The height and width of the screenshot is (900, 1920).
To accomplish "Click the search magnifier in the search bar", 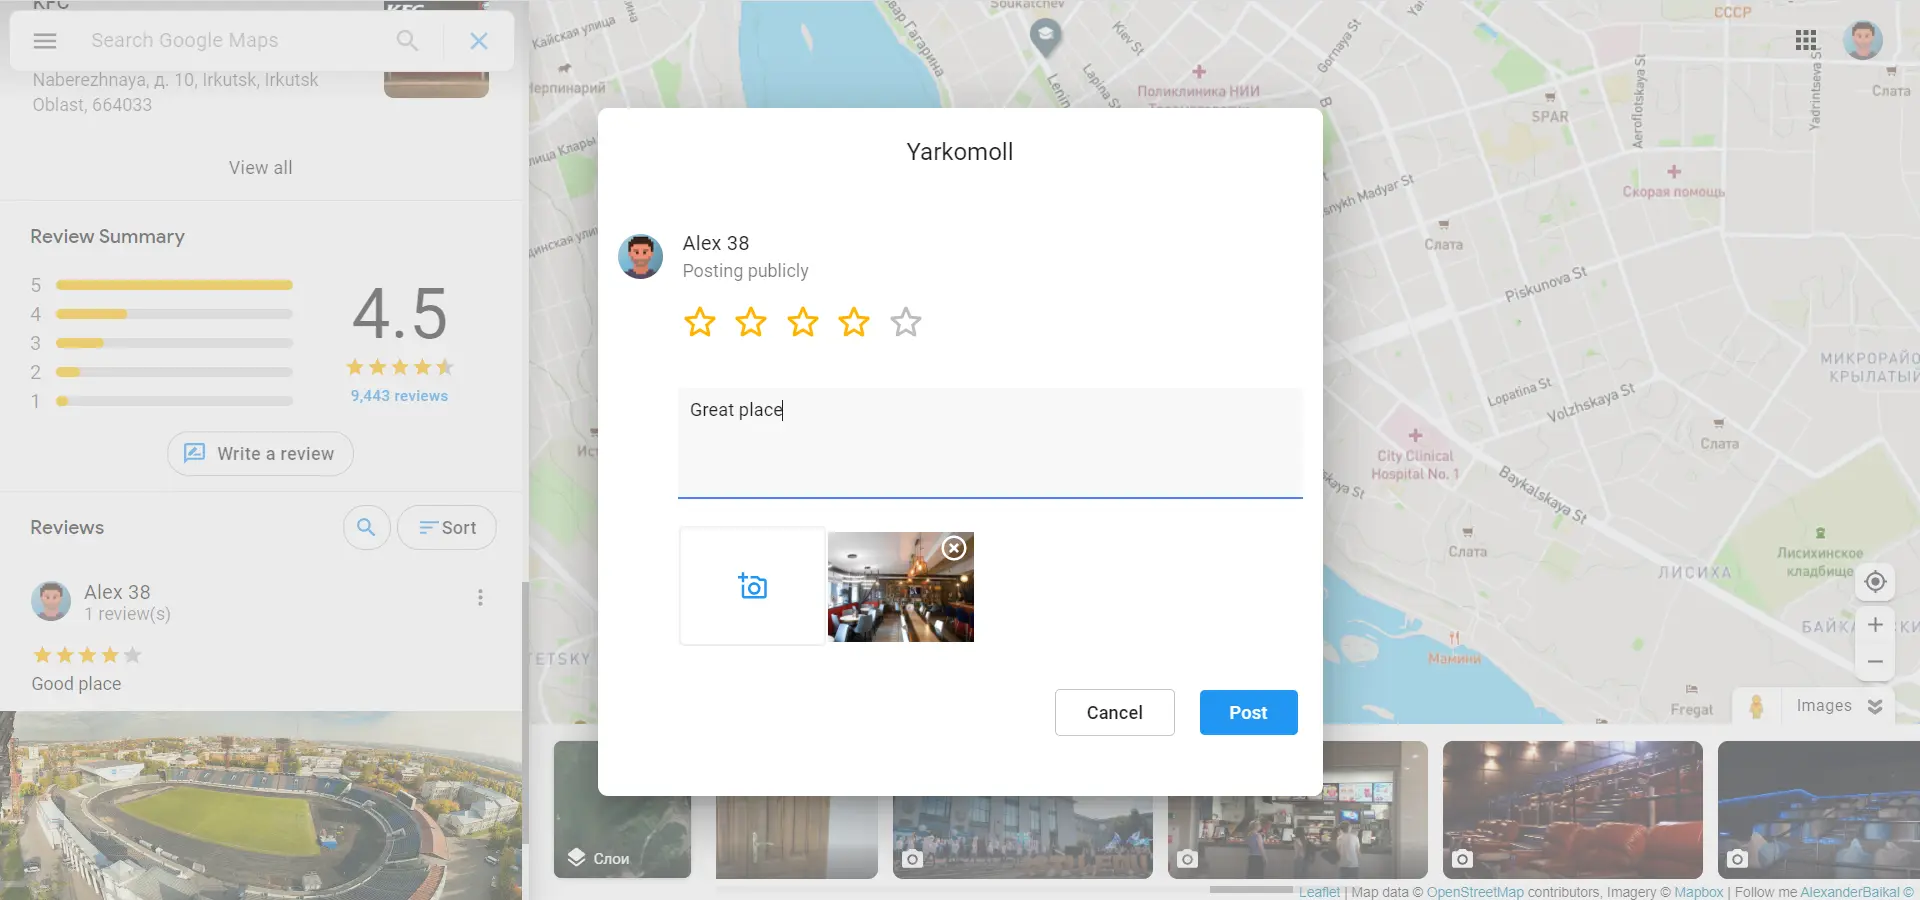I will pyautogui.click(x=406, y=41).
